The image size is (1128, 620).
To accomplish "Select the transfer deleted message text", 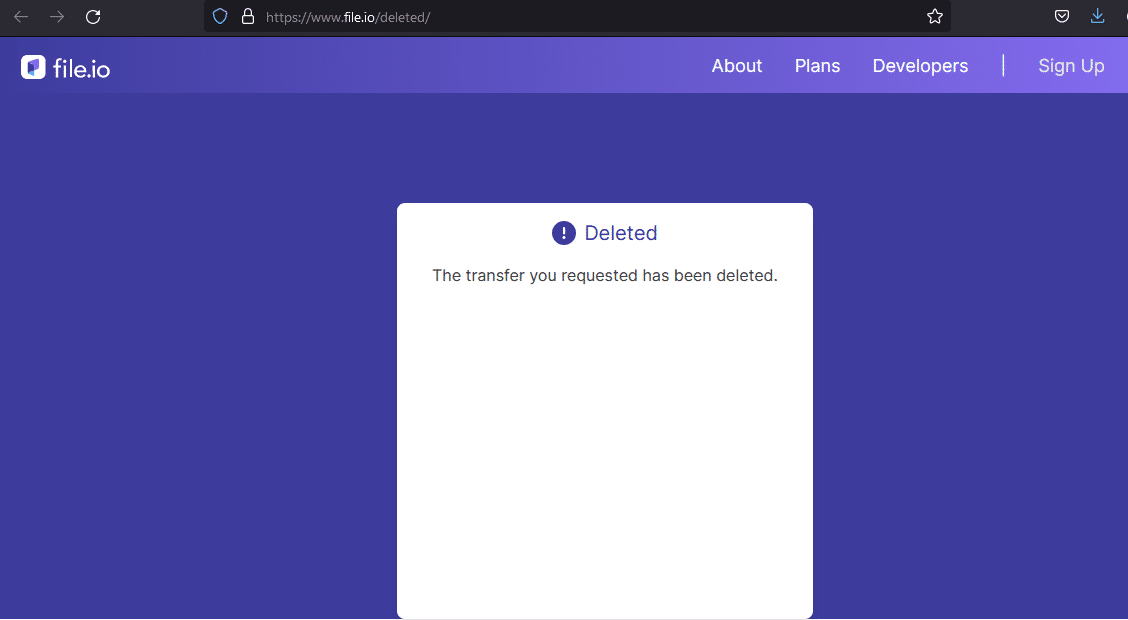I will pos(604,275).
